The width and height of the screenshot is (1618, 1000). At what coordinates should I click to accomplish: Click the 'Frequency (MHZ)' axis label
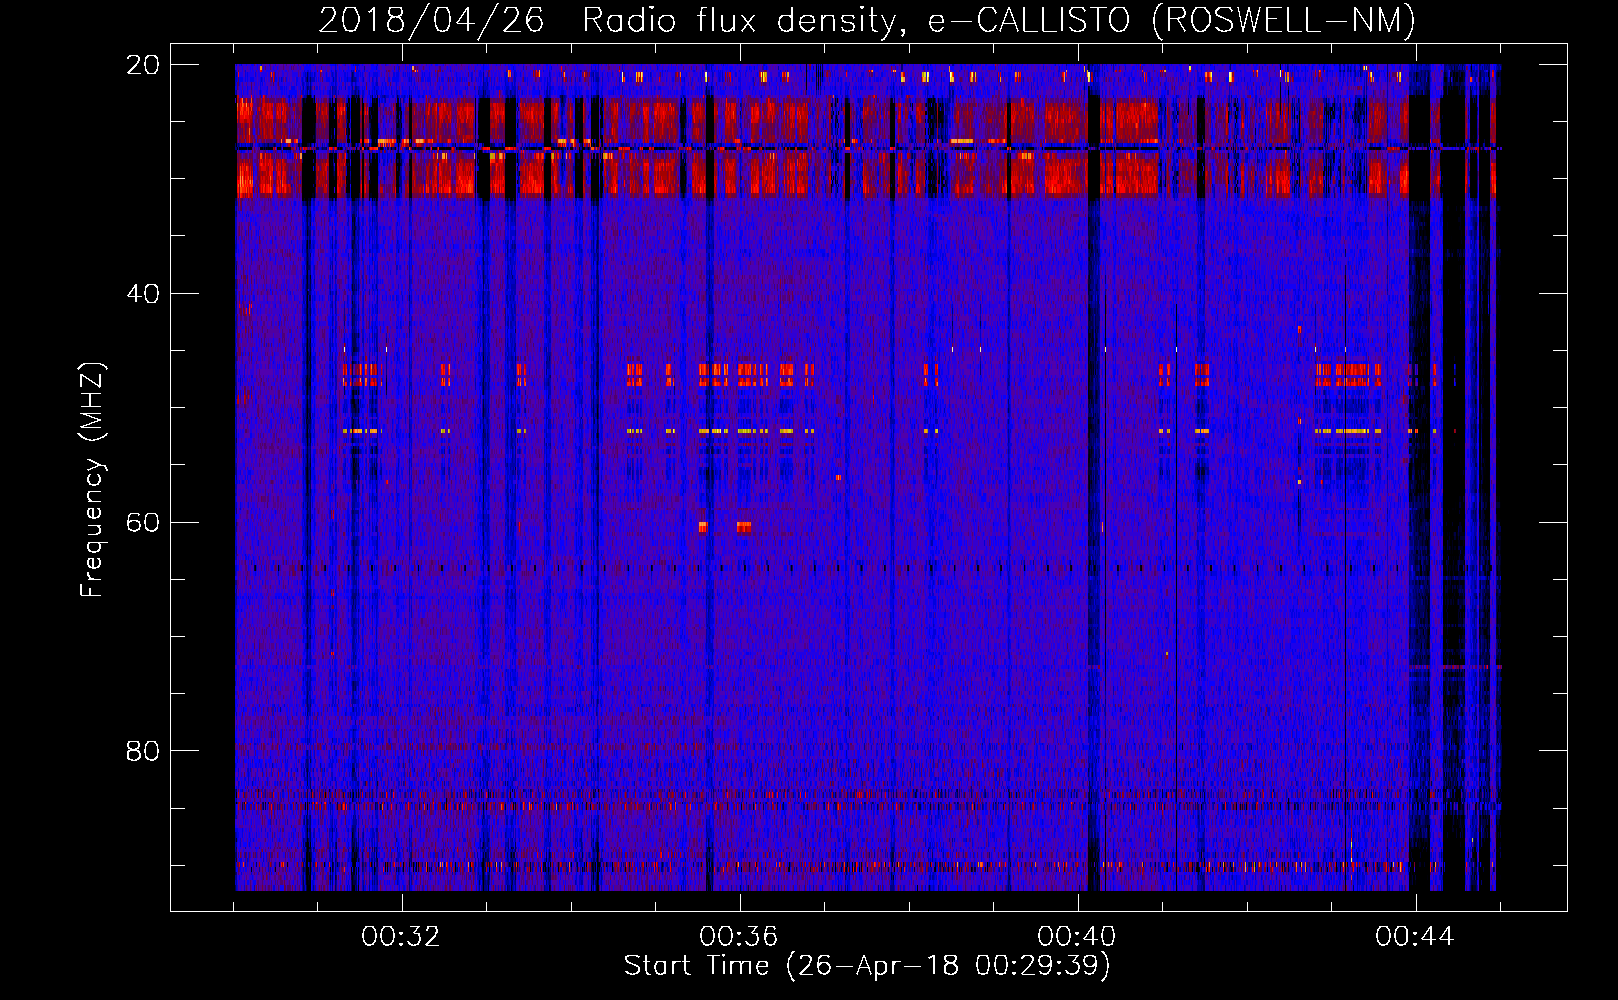coord(91,480)
